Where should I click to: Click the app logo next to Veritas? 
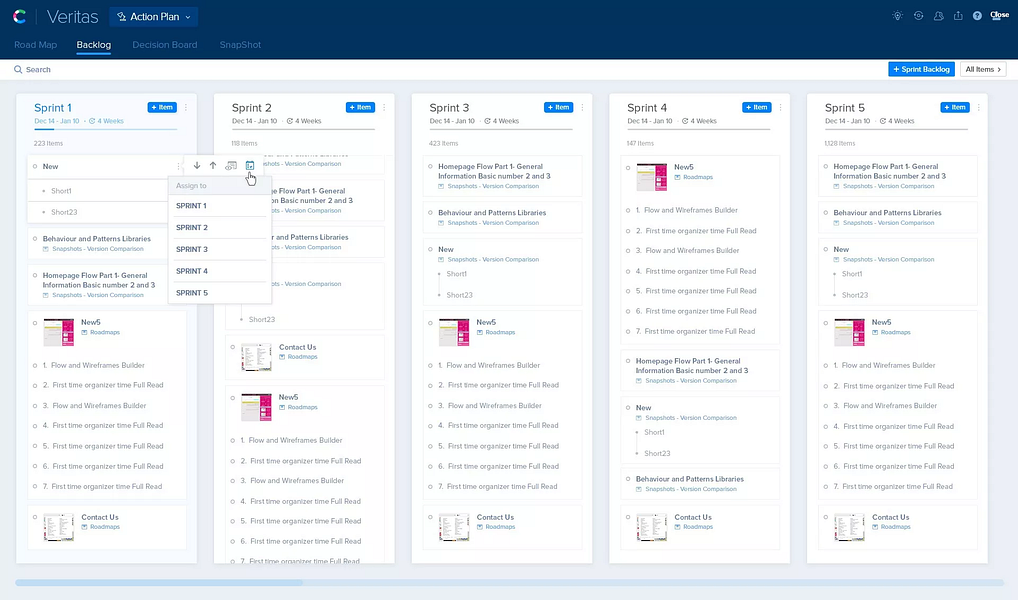tap(19, 16)
